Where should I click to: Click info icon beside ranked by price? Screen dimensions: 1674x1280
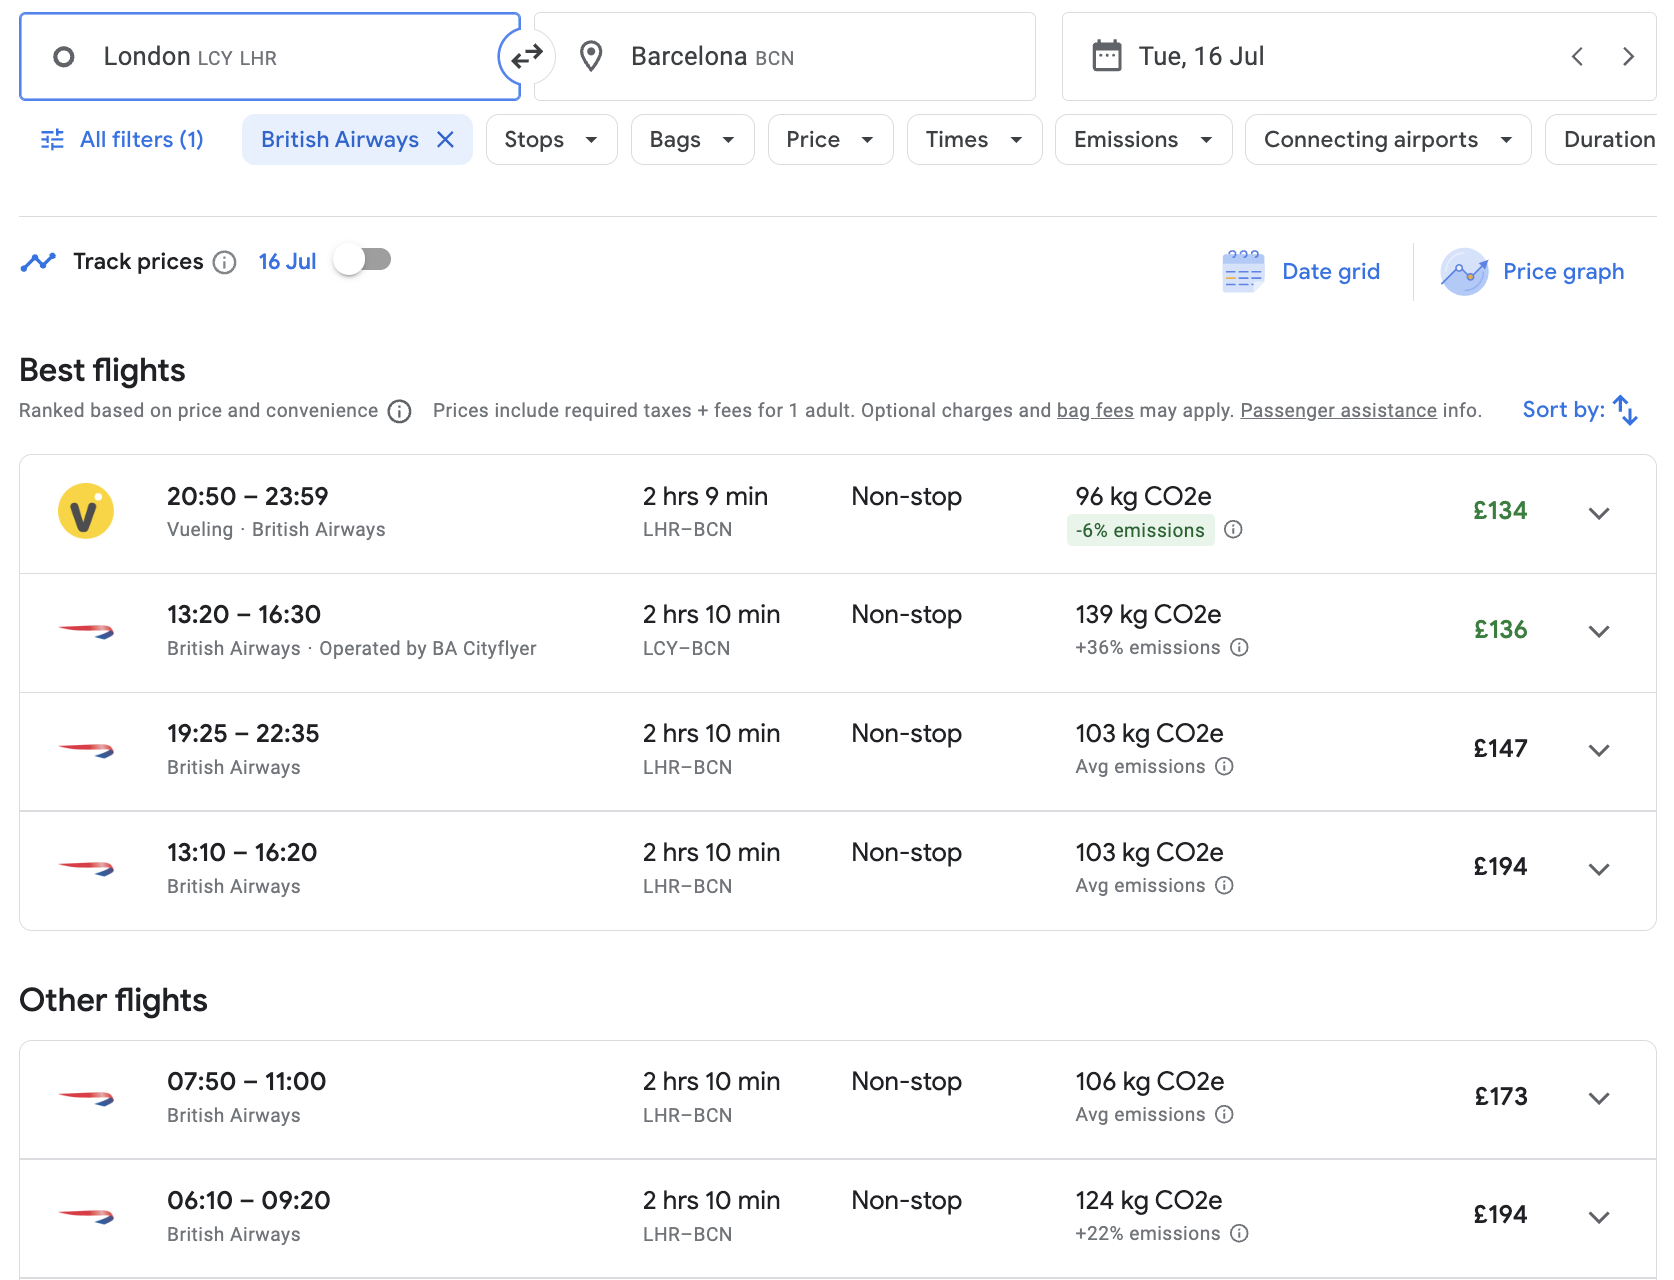[400, 412]
